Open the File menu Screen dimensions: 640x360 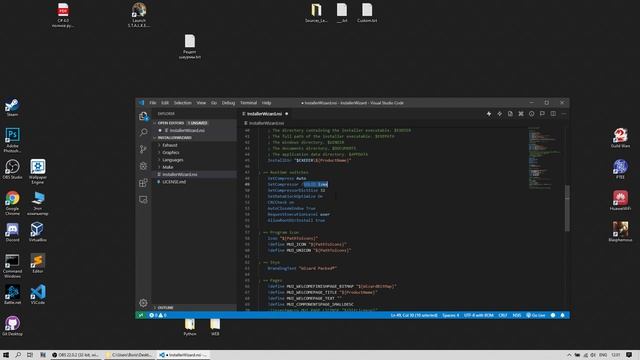point(153,103)
